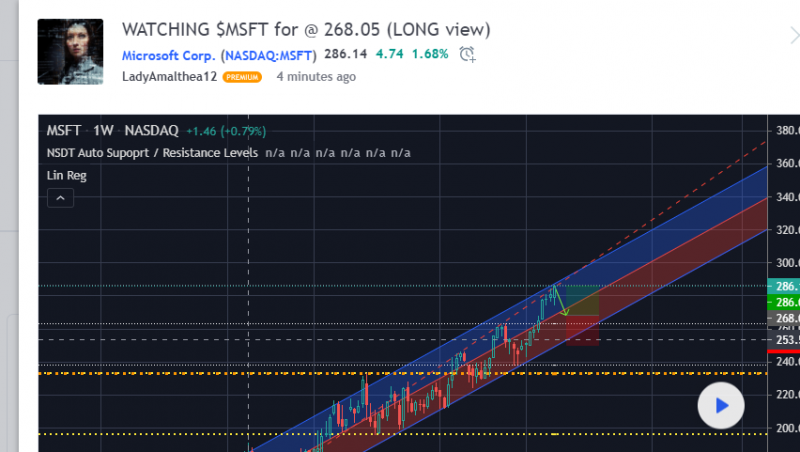Select the red stop-loss zone
800x452 pixels.
click(x=583, y=331)
